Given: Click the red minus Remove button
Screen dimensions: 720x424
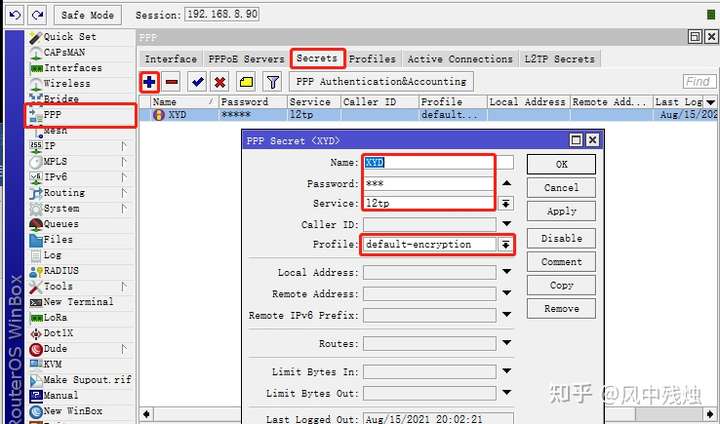Looking at the screenshot, I should pyautogui.click(x=172, y=82).
